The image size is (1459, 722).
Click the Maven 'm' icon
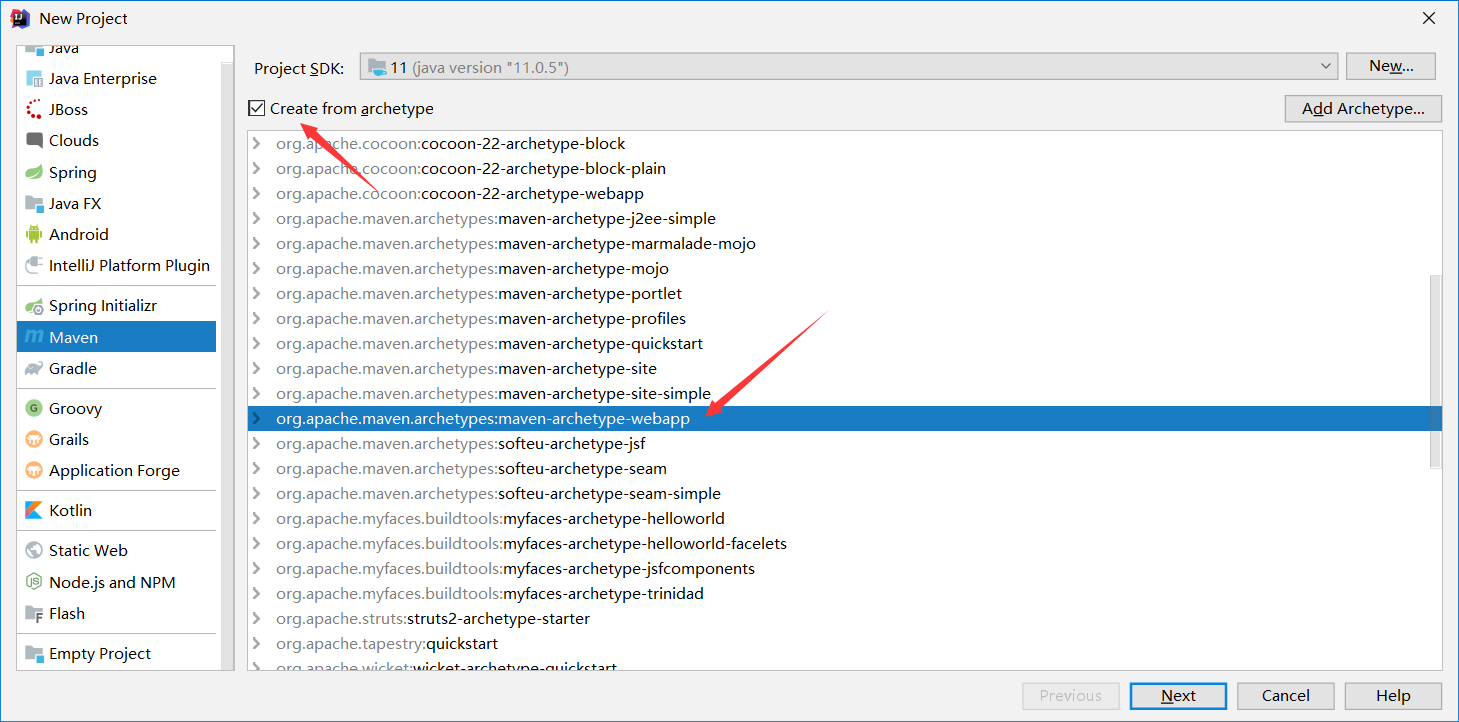(35, 337)
